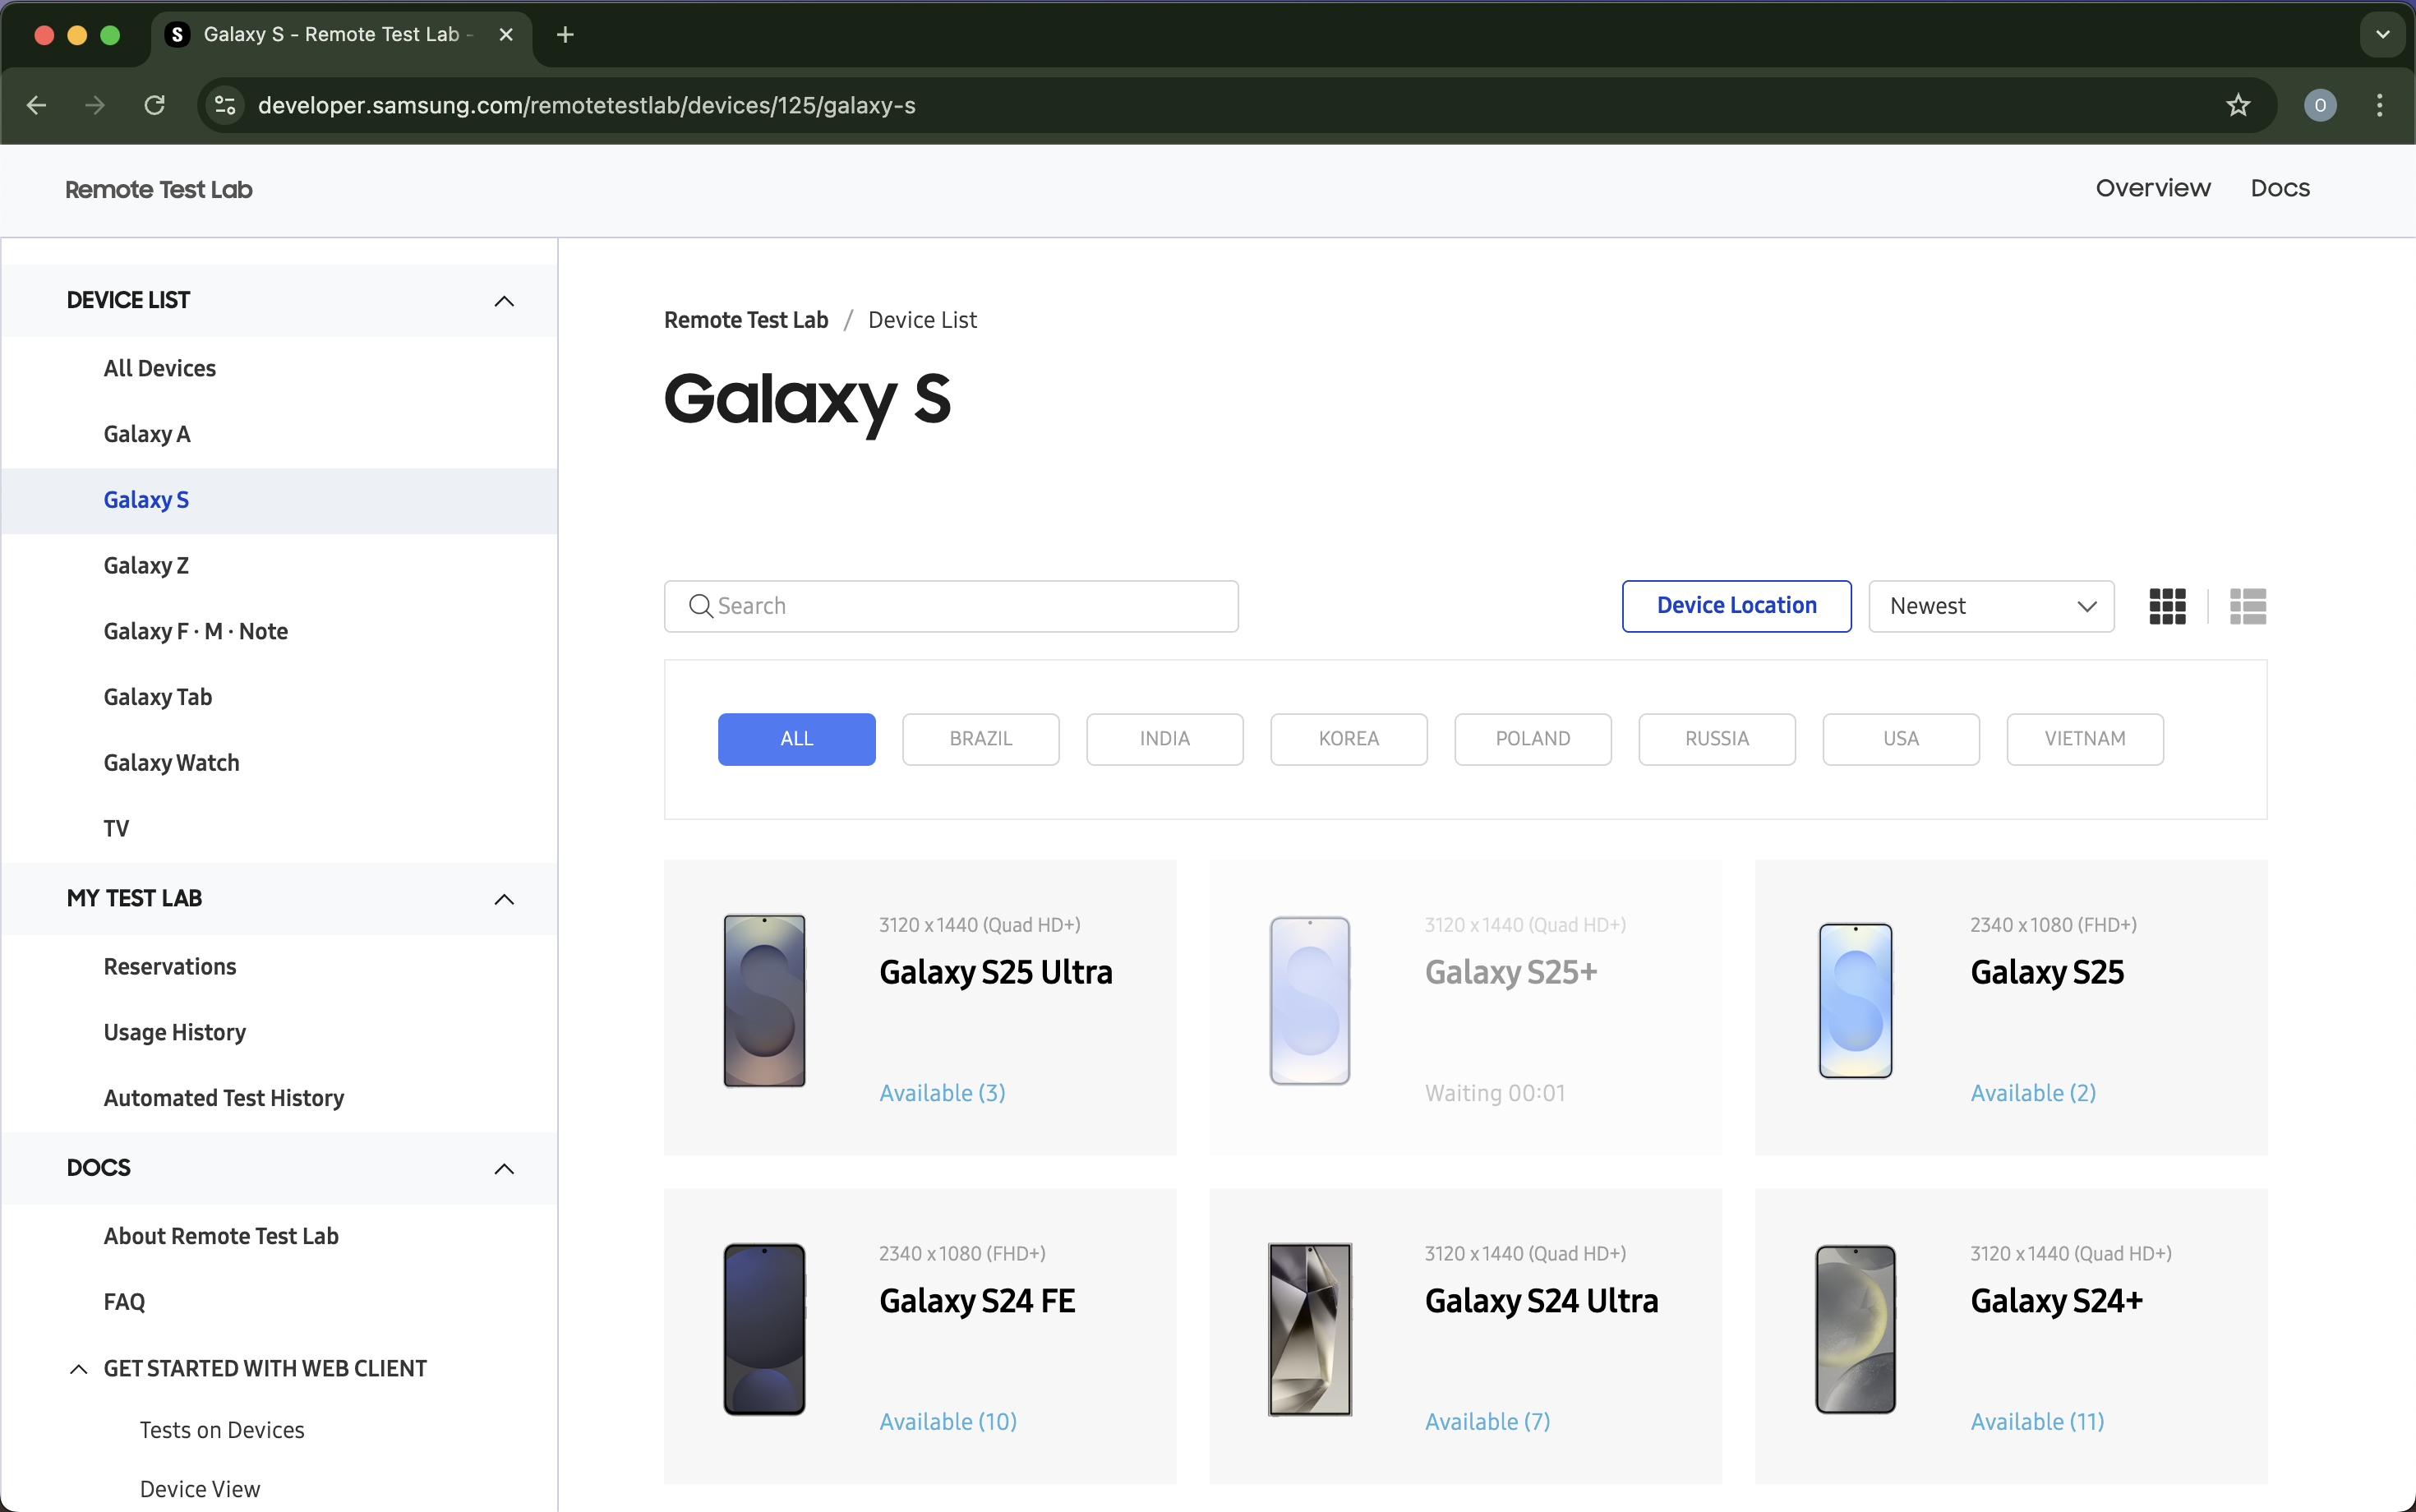Viewport: 2416px width, 1512px height.
Task: Select the ALL location filter
Action: coord(796,739)
